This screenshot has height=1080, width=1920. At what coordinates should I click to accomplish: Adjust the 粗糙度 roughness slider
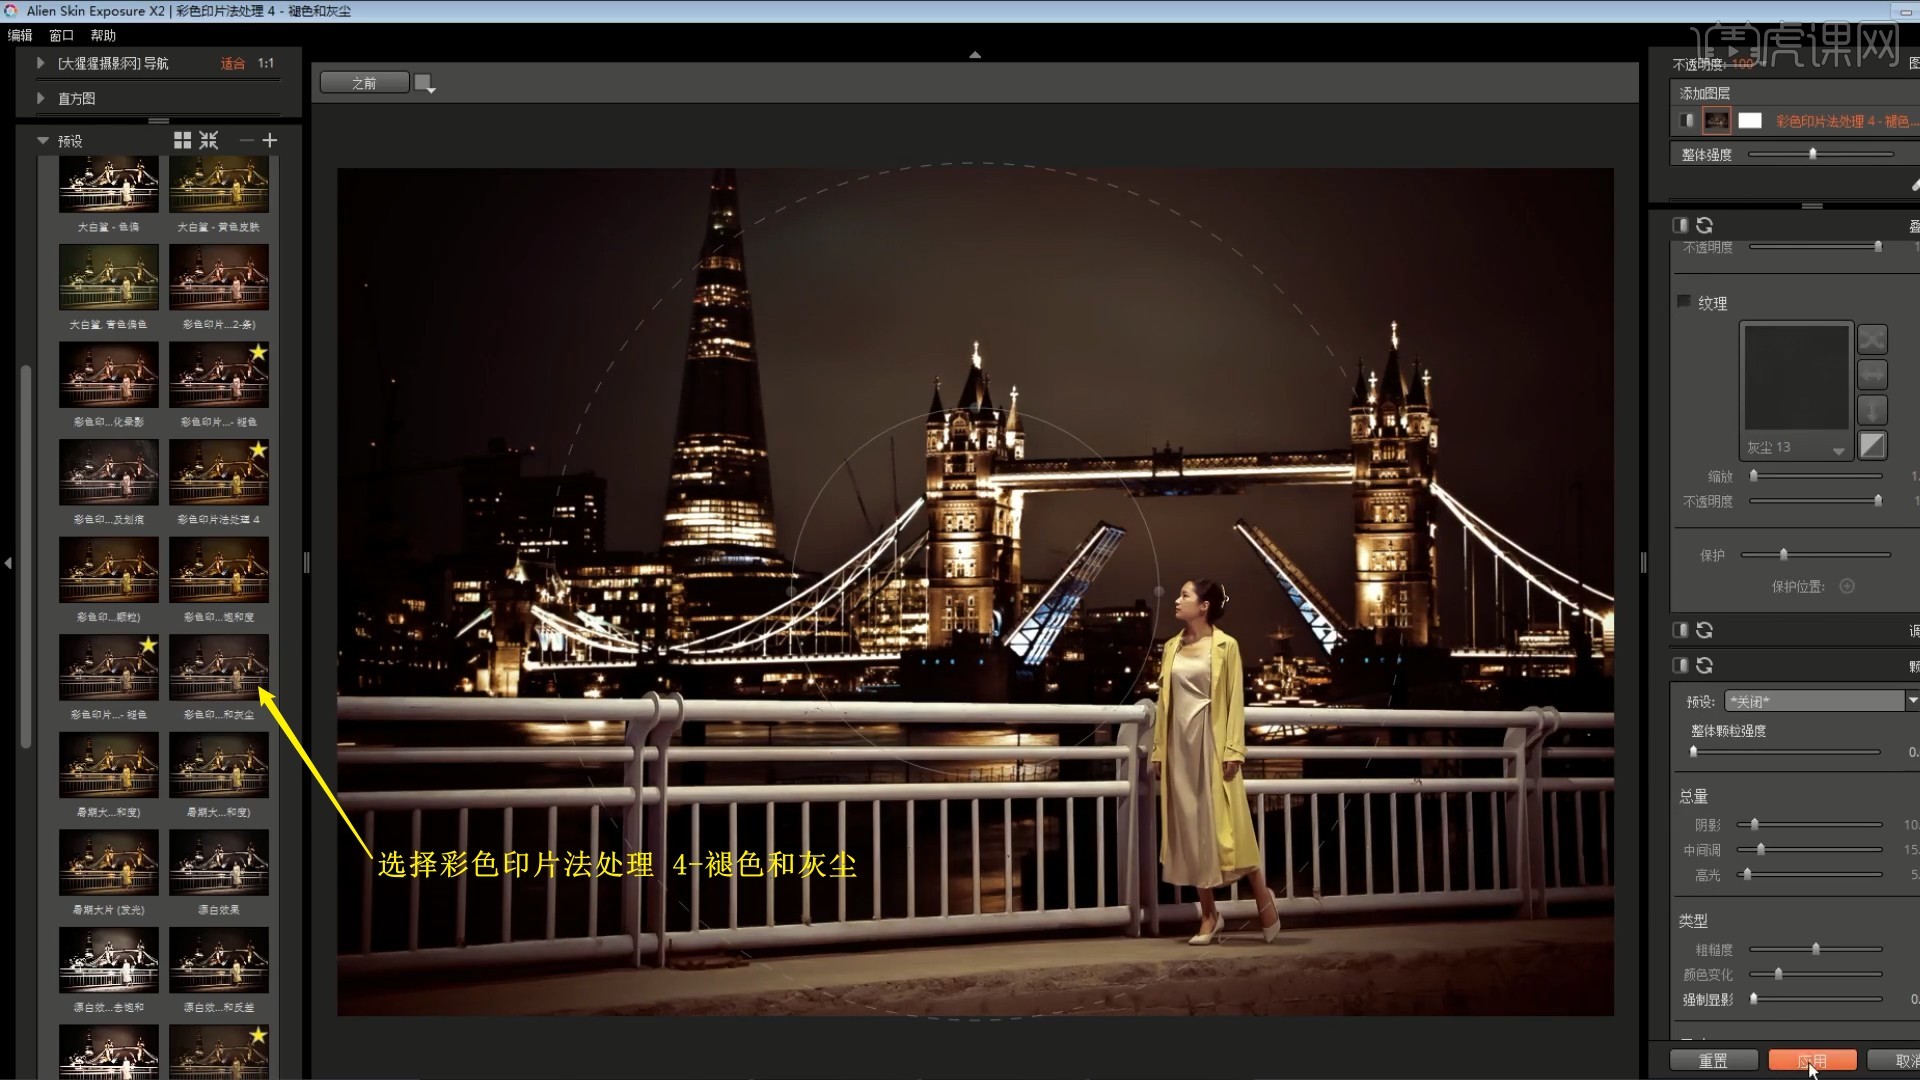[1815, 949]
